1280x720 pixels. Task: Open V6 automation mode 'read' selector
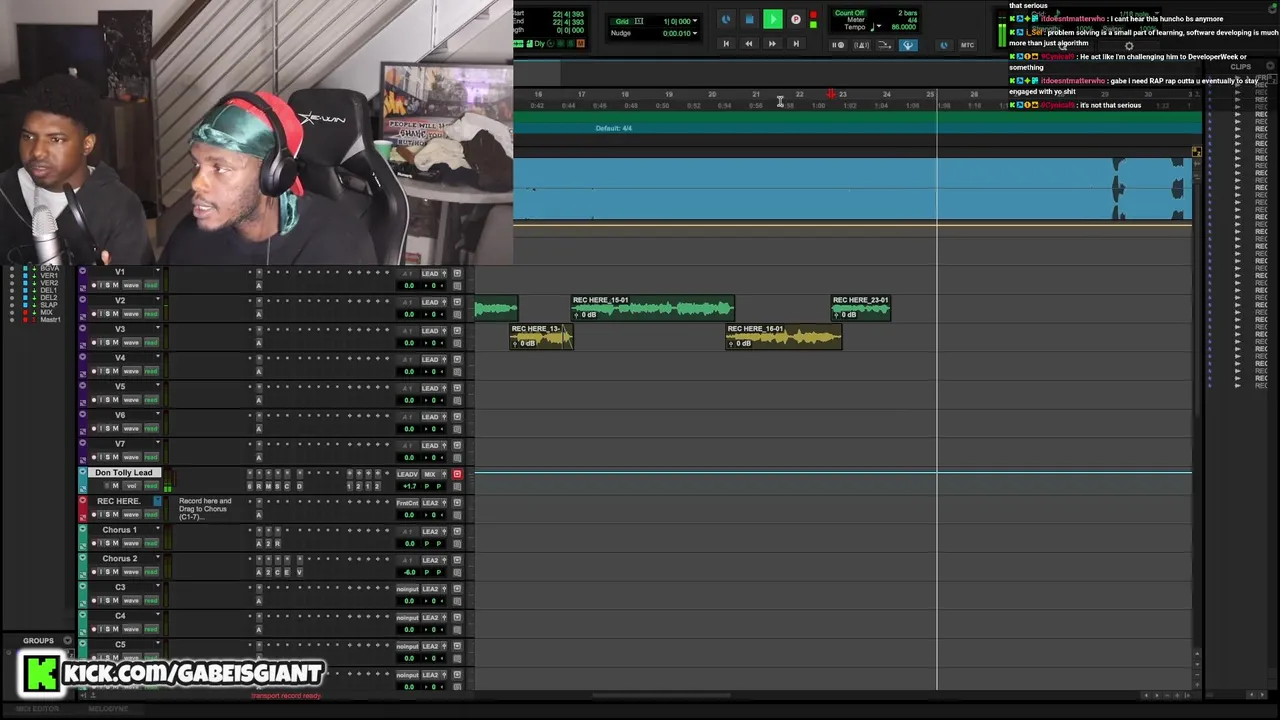151,429
